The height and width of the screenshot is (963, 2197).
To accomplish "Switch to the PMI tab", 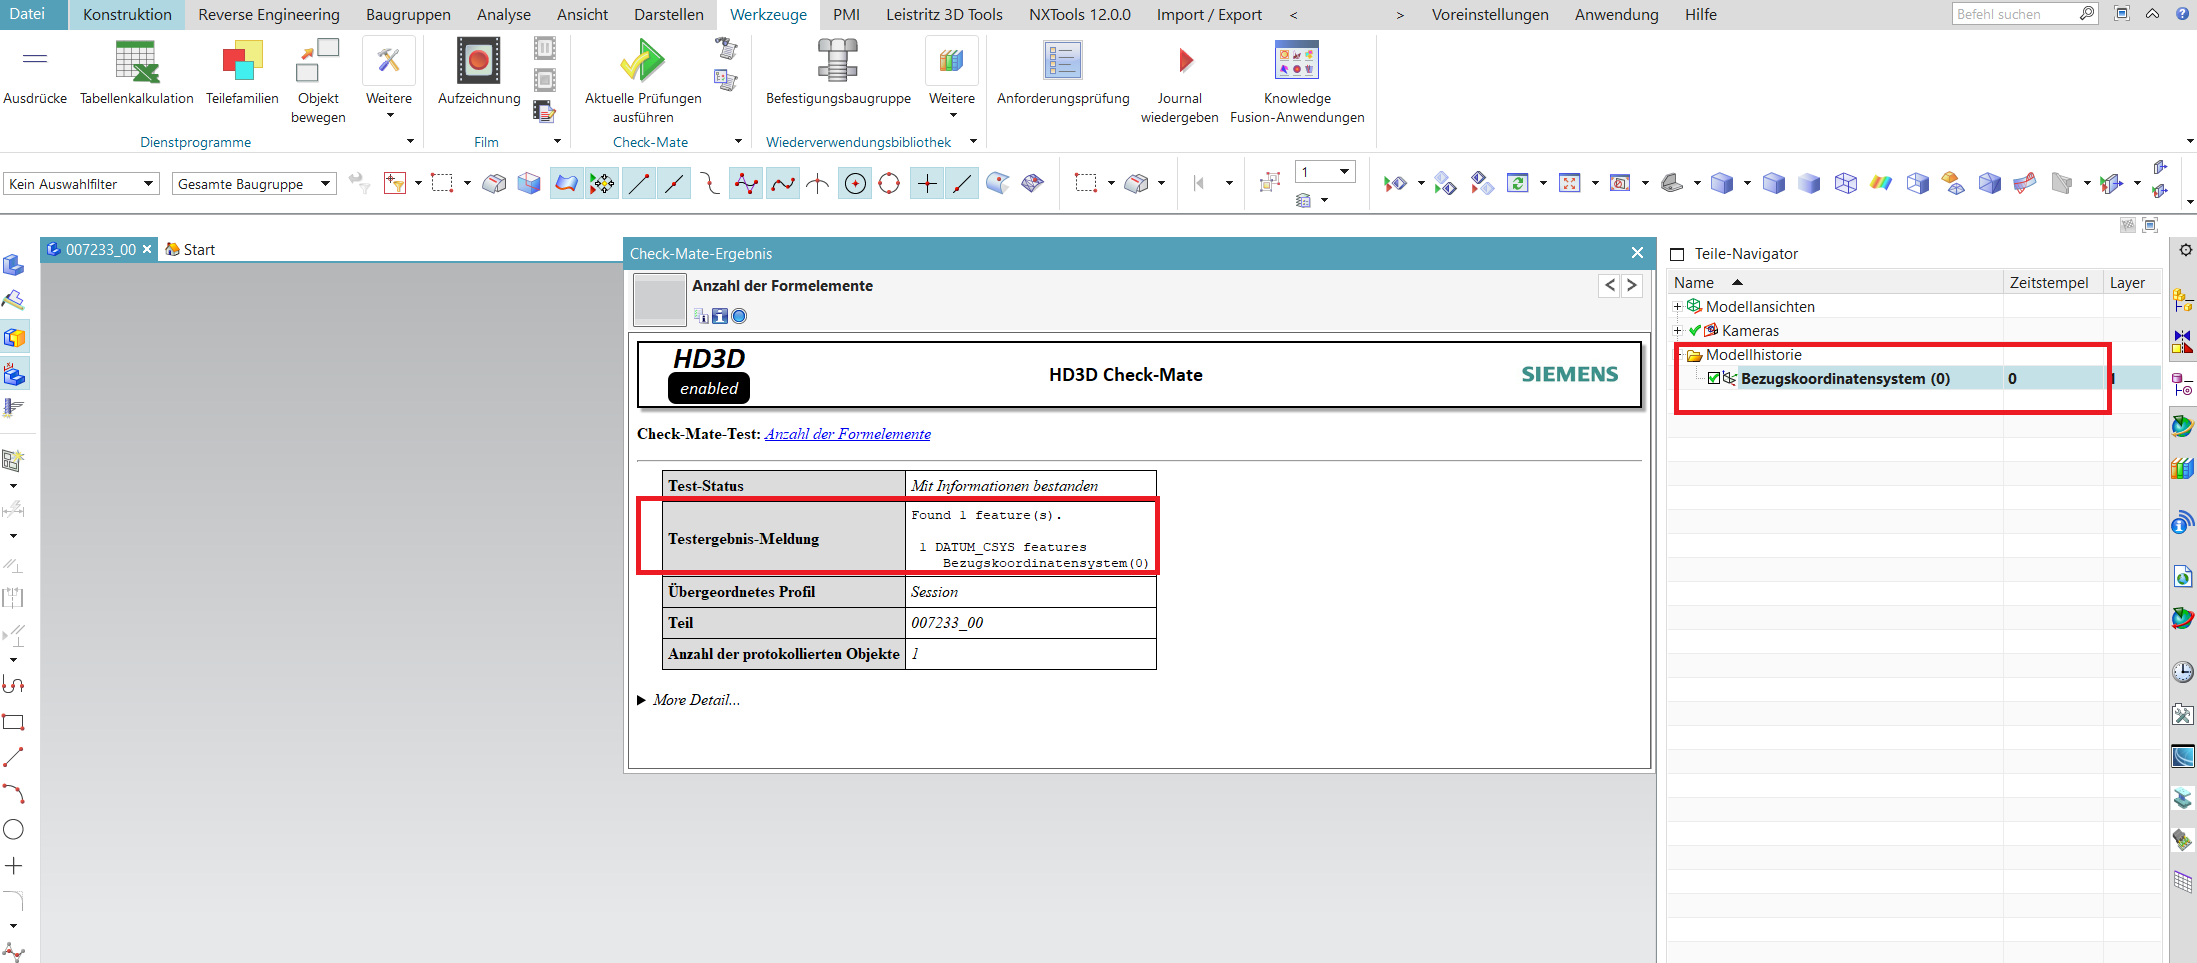I will coord(846,14).
